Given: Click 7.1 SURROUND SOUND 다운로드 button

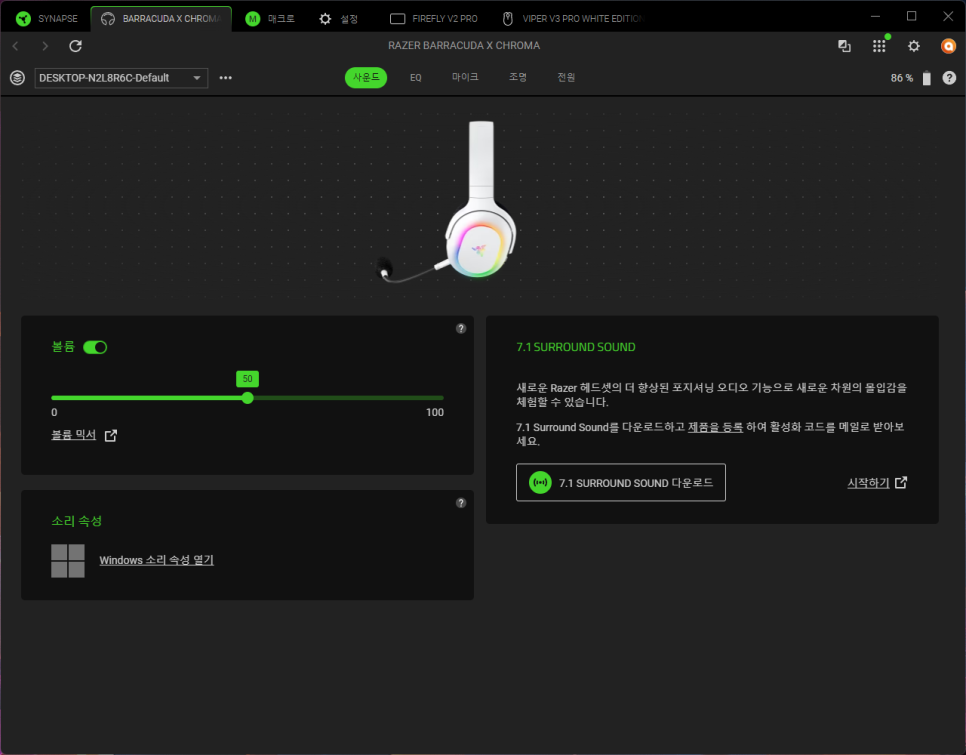Looking at the screenshot, I should [621, 483].
